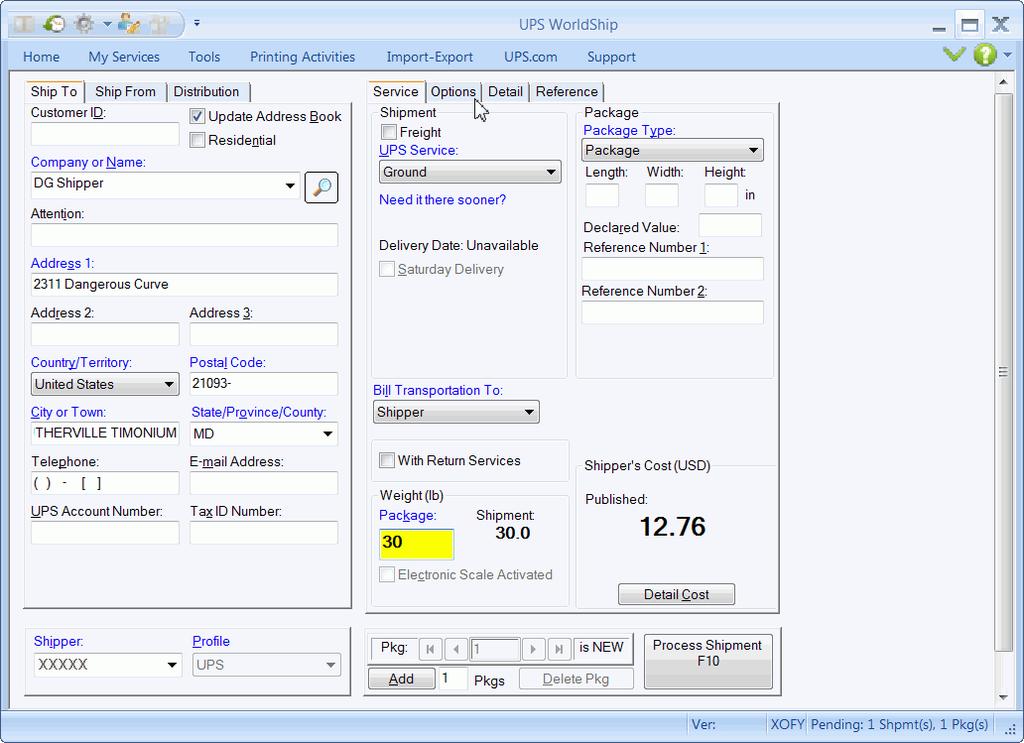The width and height of the screenshot is (1024, 743).
Task: Open the green Help question mark icon
Action: pos(985,54)
